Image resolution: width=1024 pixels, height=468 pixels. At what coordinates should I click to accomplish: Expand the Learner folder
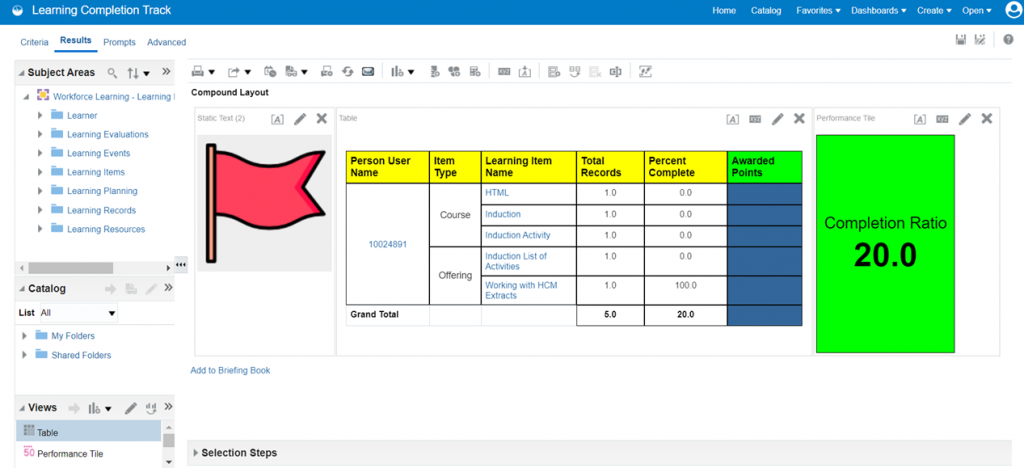tap(40, 116)
